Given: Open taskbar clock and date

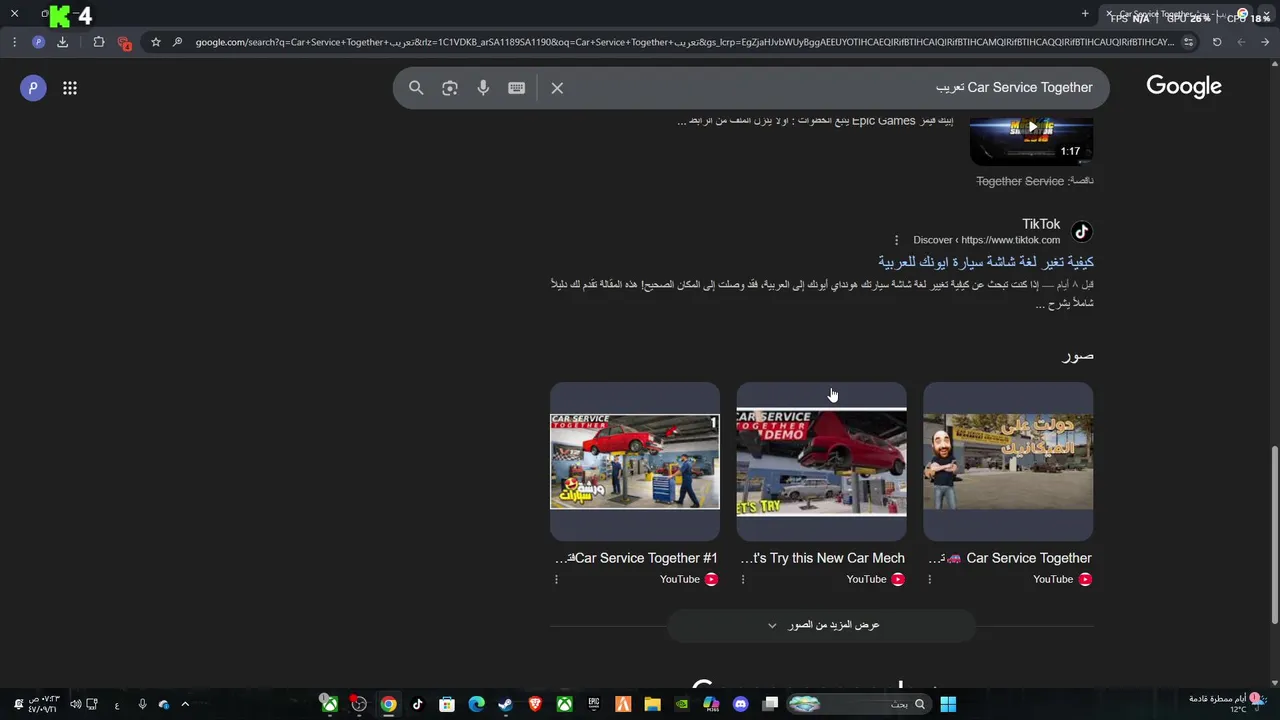Looking at the screenshot, I should tap(43, 704).
